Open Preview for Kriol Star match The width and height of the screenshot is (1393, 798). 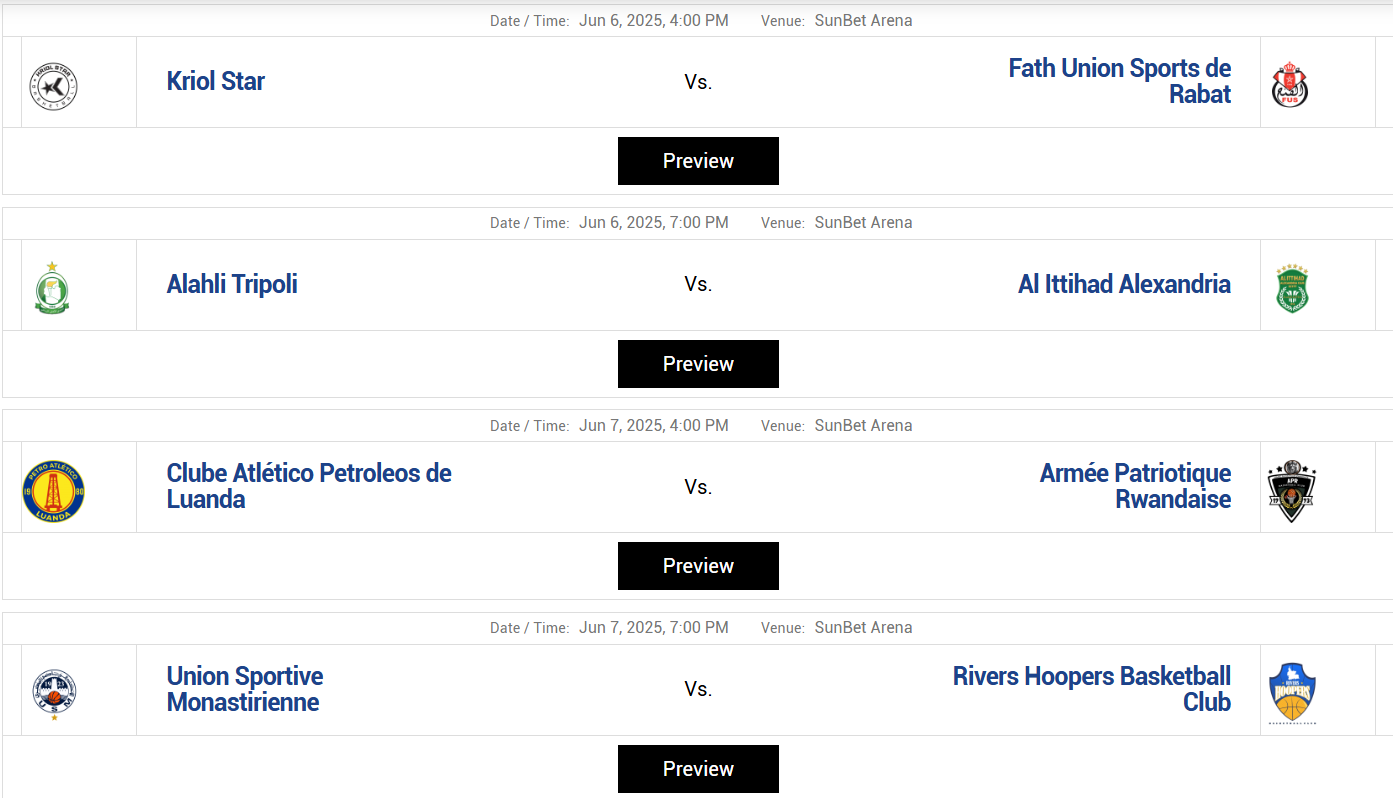[698, 161]
